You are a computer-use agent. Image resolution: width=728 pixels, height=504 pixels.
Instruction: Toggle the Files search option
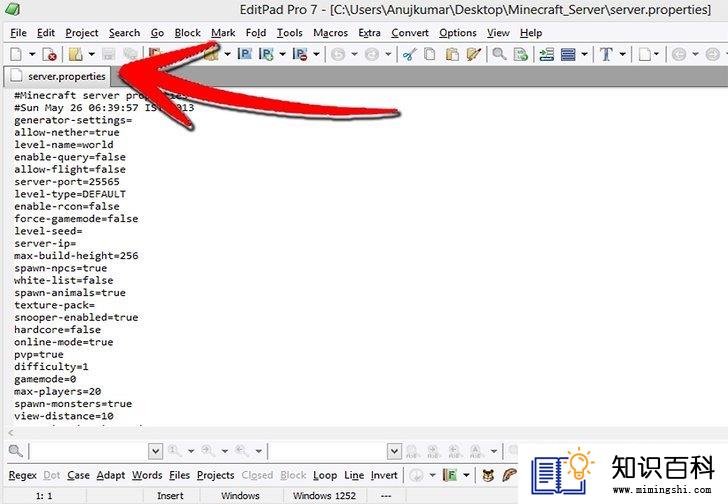coord(179,475)
